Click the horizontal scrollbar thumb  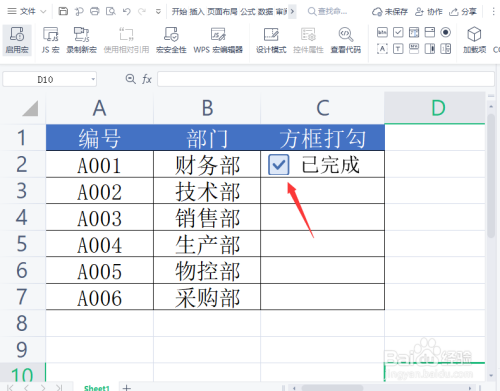pyautogui.click(x=332, y=388)
